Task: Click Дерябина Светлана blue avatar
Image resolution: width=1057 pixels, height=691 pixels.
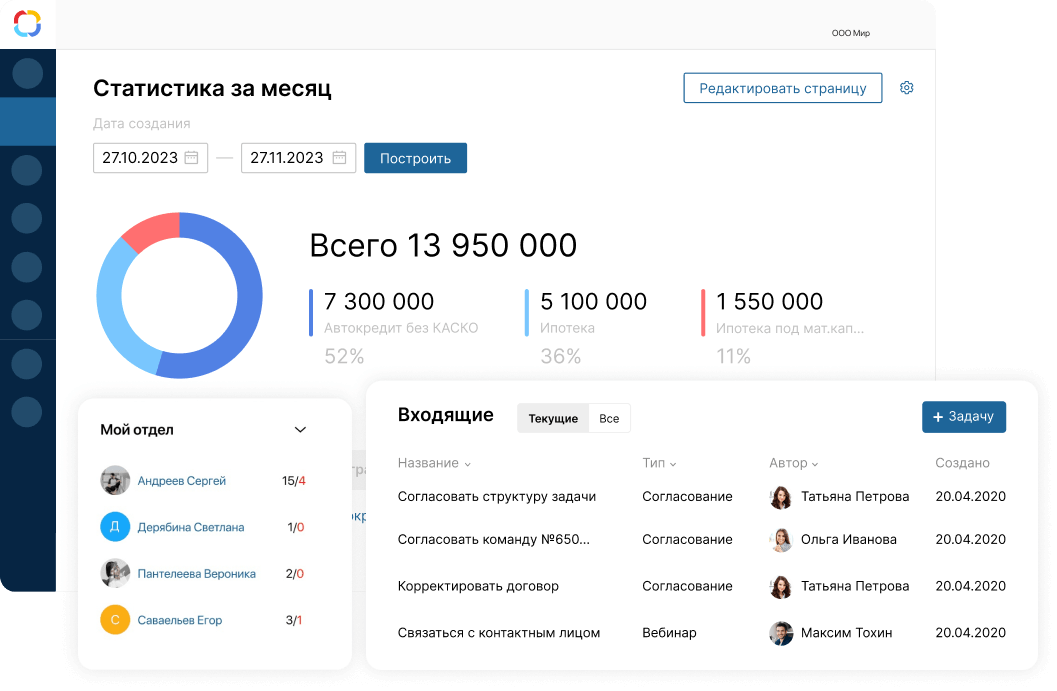Action: pos(115,527)
